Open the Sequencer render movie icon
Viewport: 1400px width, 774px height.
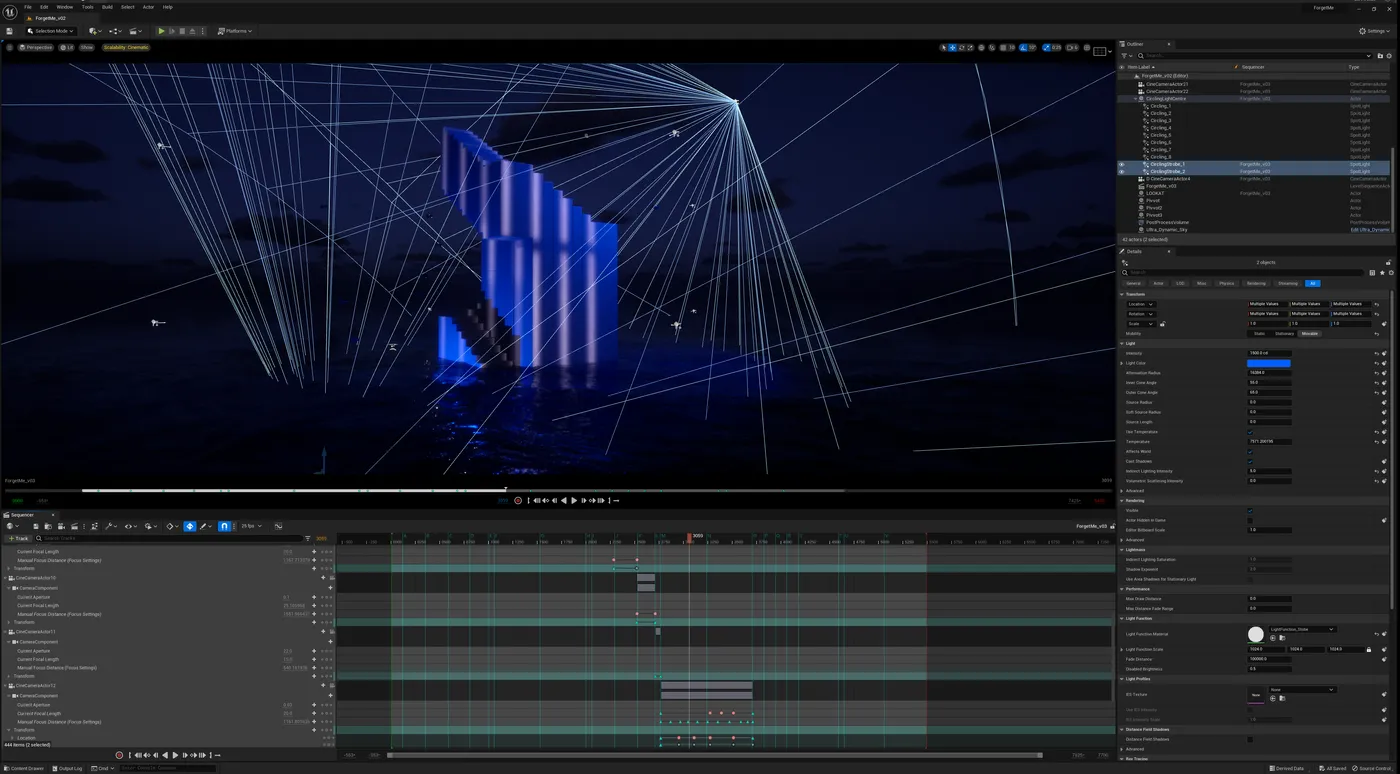(x=75, y=526)
